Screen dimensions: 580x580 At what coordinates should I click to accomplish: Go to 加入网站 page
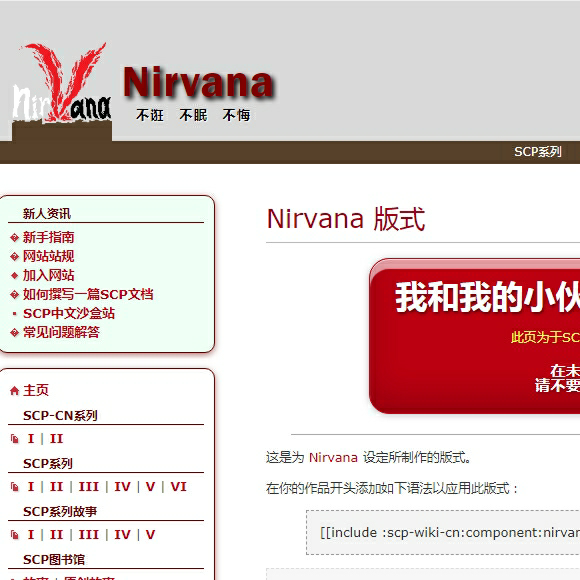pos(48,276)
